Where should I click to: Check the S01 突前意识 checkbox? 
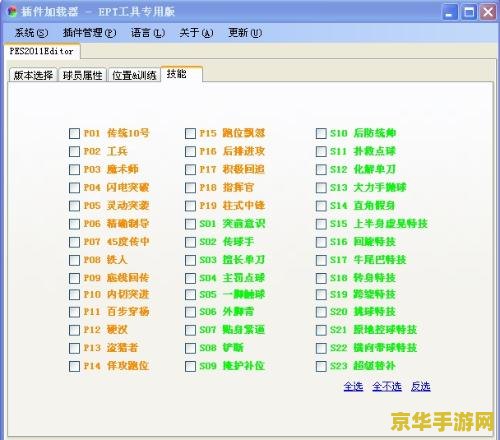click(x=190, y=224)
